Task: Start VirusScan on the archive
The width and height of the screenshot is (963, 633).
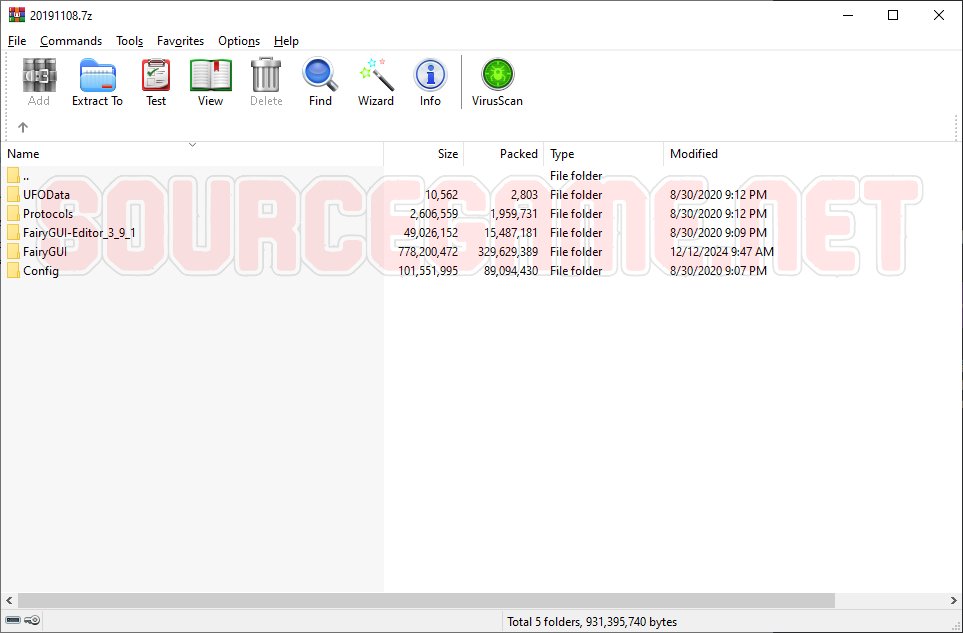Action: click(497, 82)
